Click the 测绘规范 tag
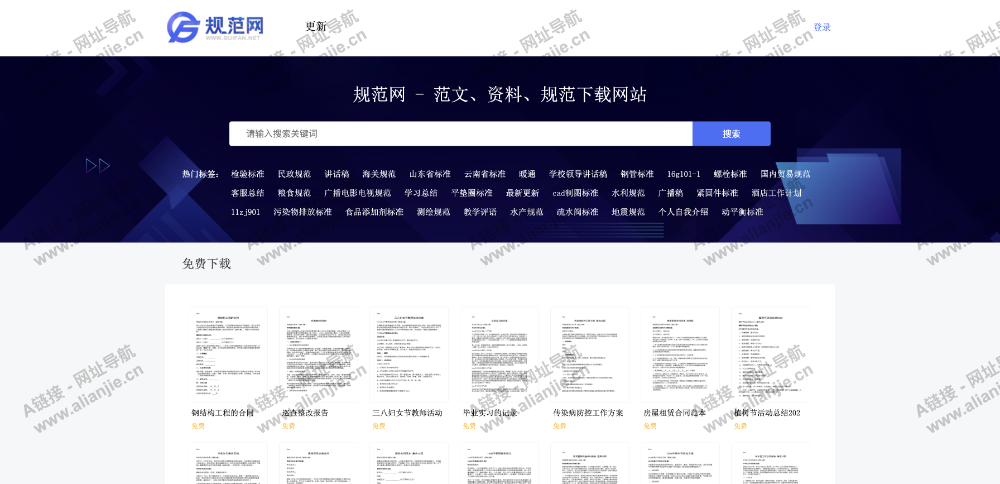Screen dimensions: 1000x484 [434, 212]
